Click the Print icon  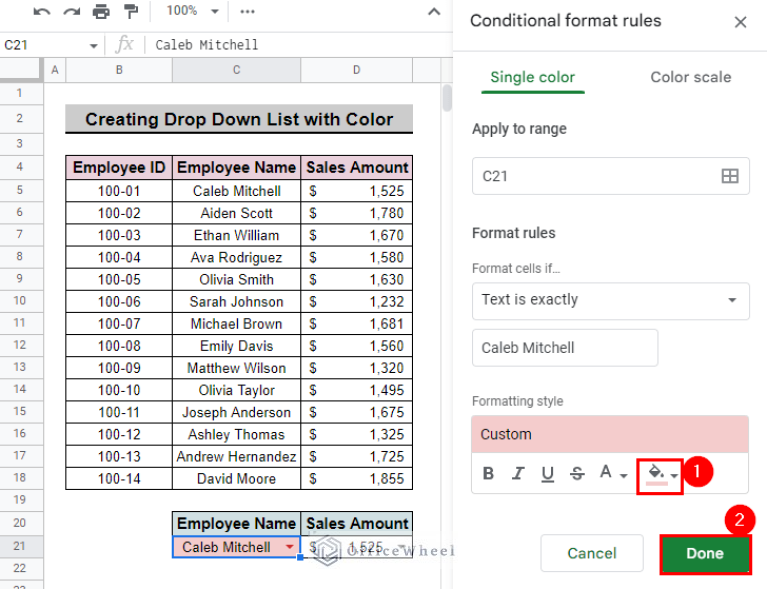pyautogui.click(x=101, y=11)
